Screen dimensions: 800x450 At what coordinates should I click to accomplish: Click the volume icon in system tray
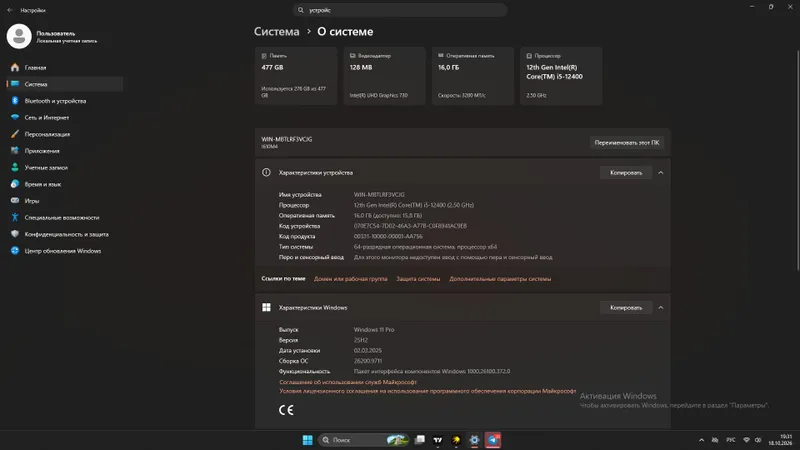[x=758, y=440]
